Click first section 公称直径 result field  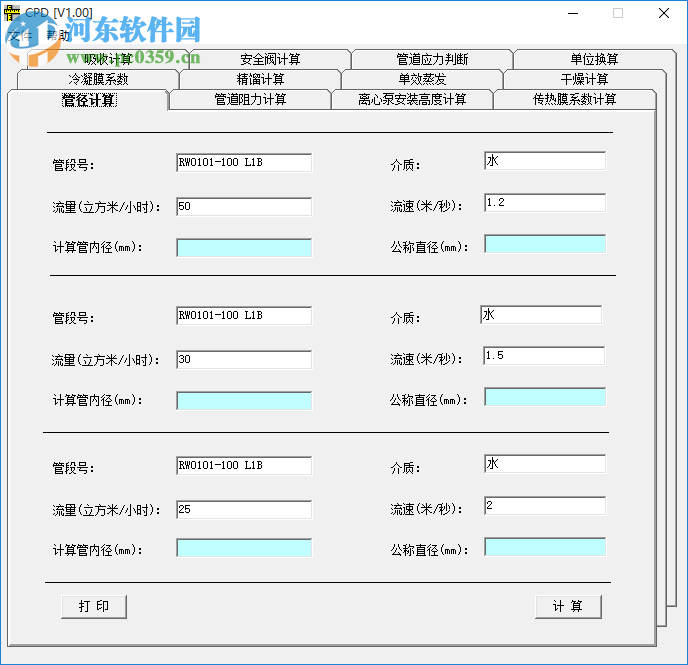pyautogui.click(x=545, y=244)
